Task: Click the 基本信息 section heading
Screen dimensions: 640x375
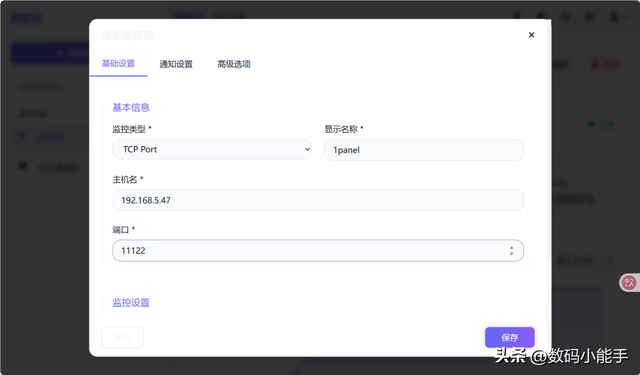Action: click(131, 107)
